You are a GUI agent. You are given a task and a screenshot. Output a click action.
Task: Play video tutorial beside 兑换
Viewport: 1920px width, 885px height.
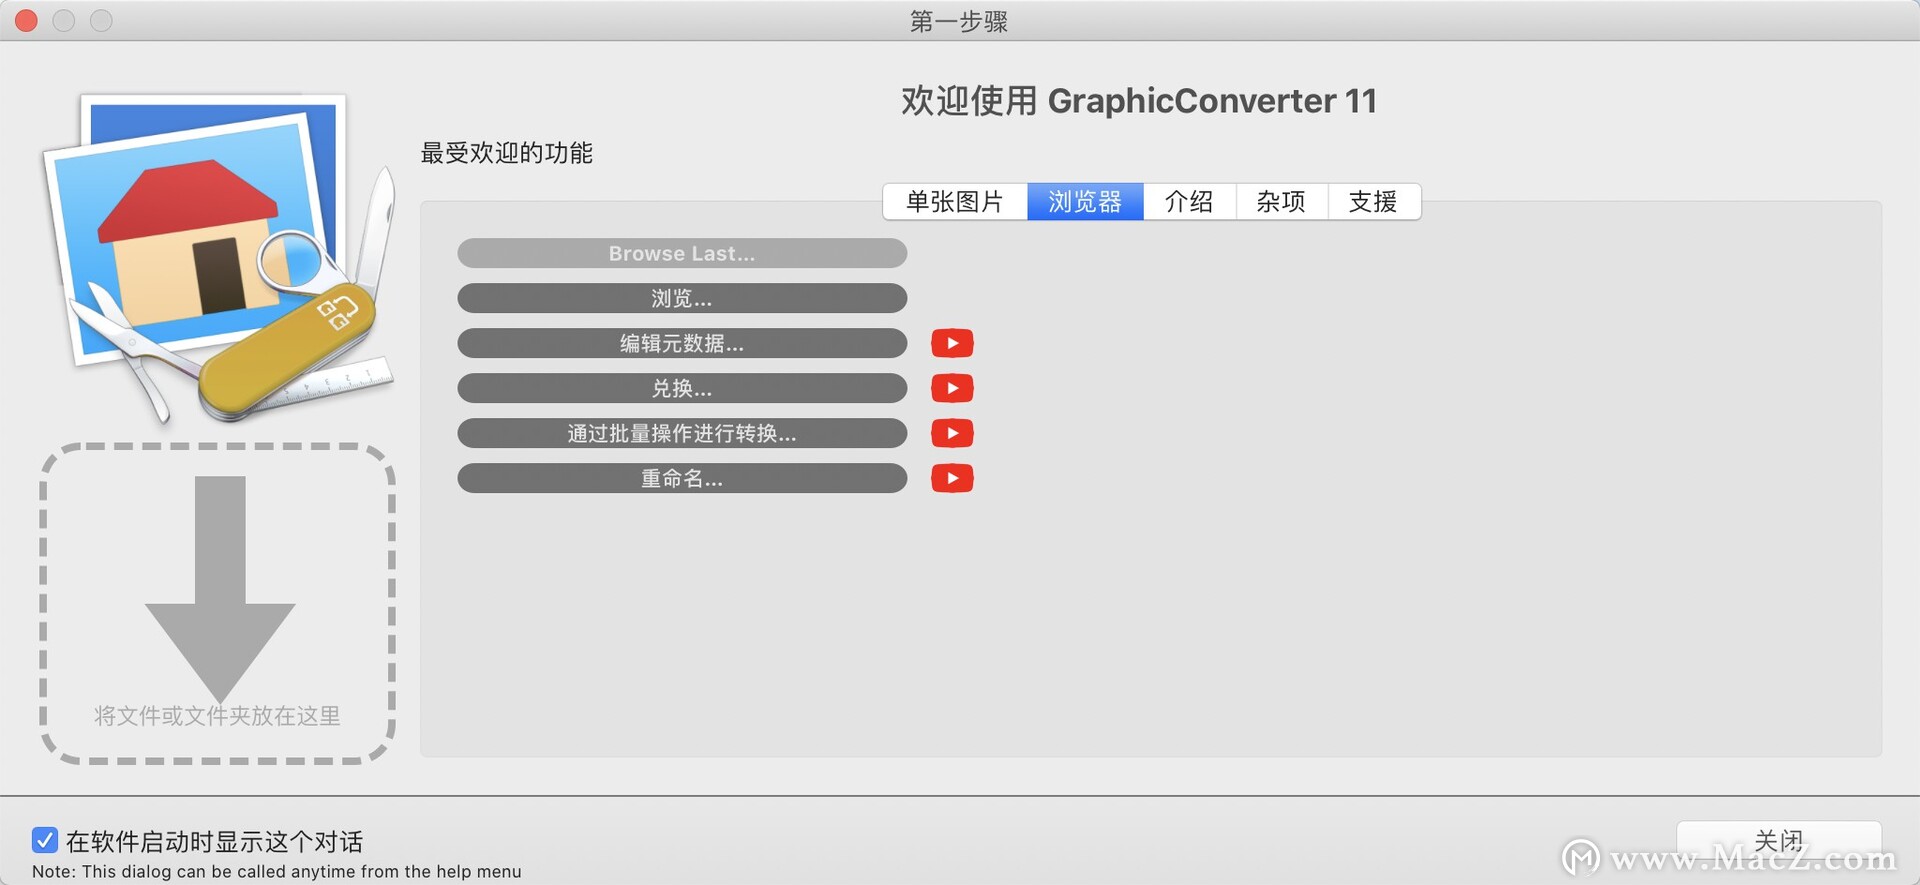[952, 388]
